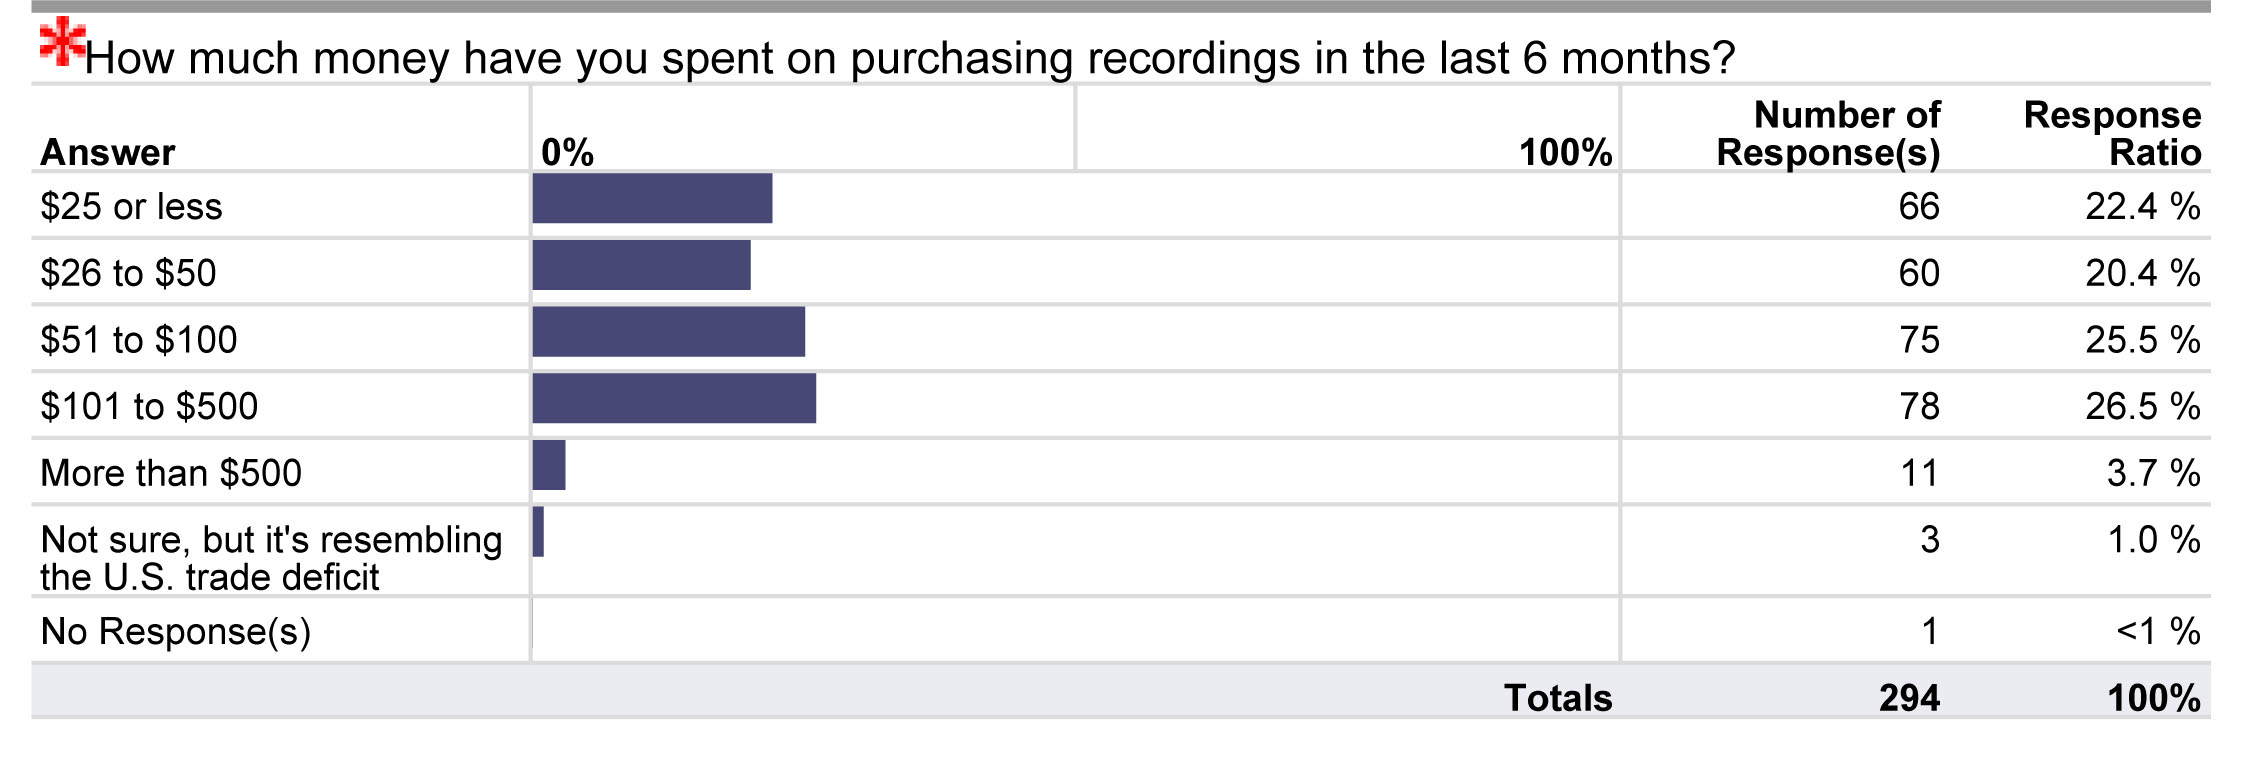
Task: Click the red asterisk required marker
Action: (x=62, y=42)
